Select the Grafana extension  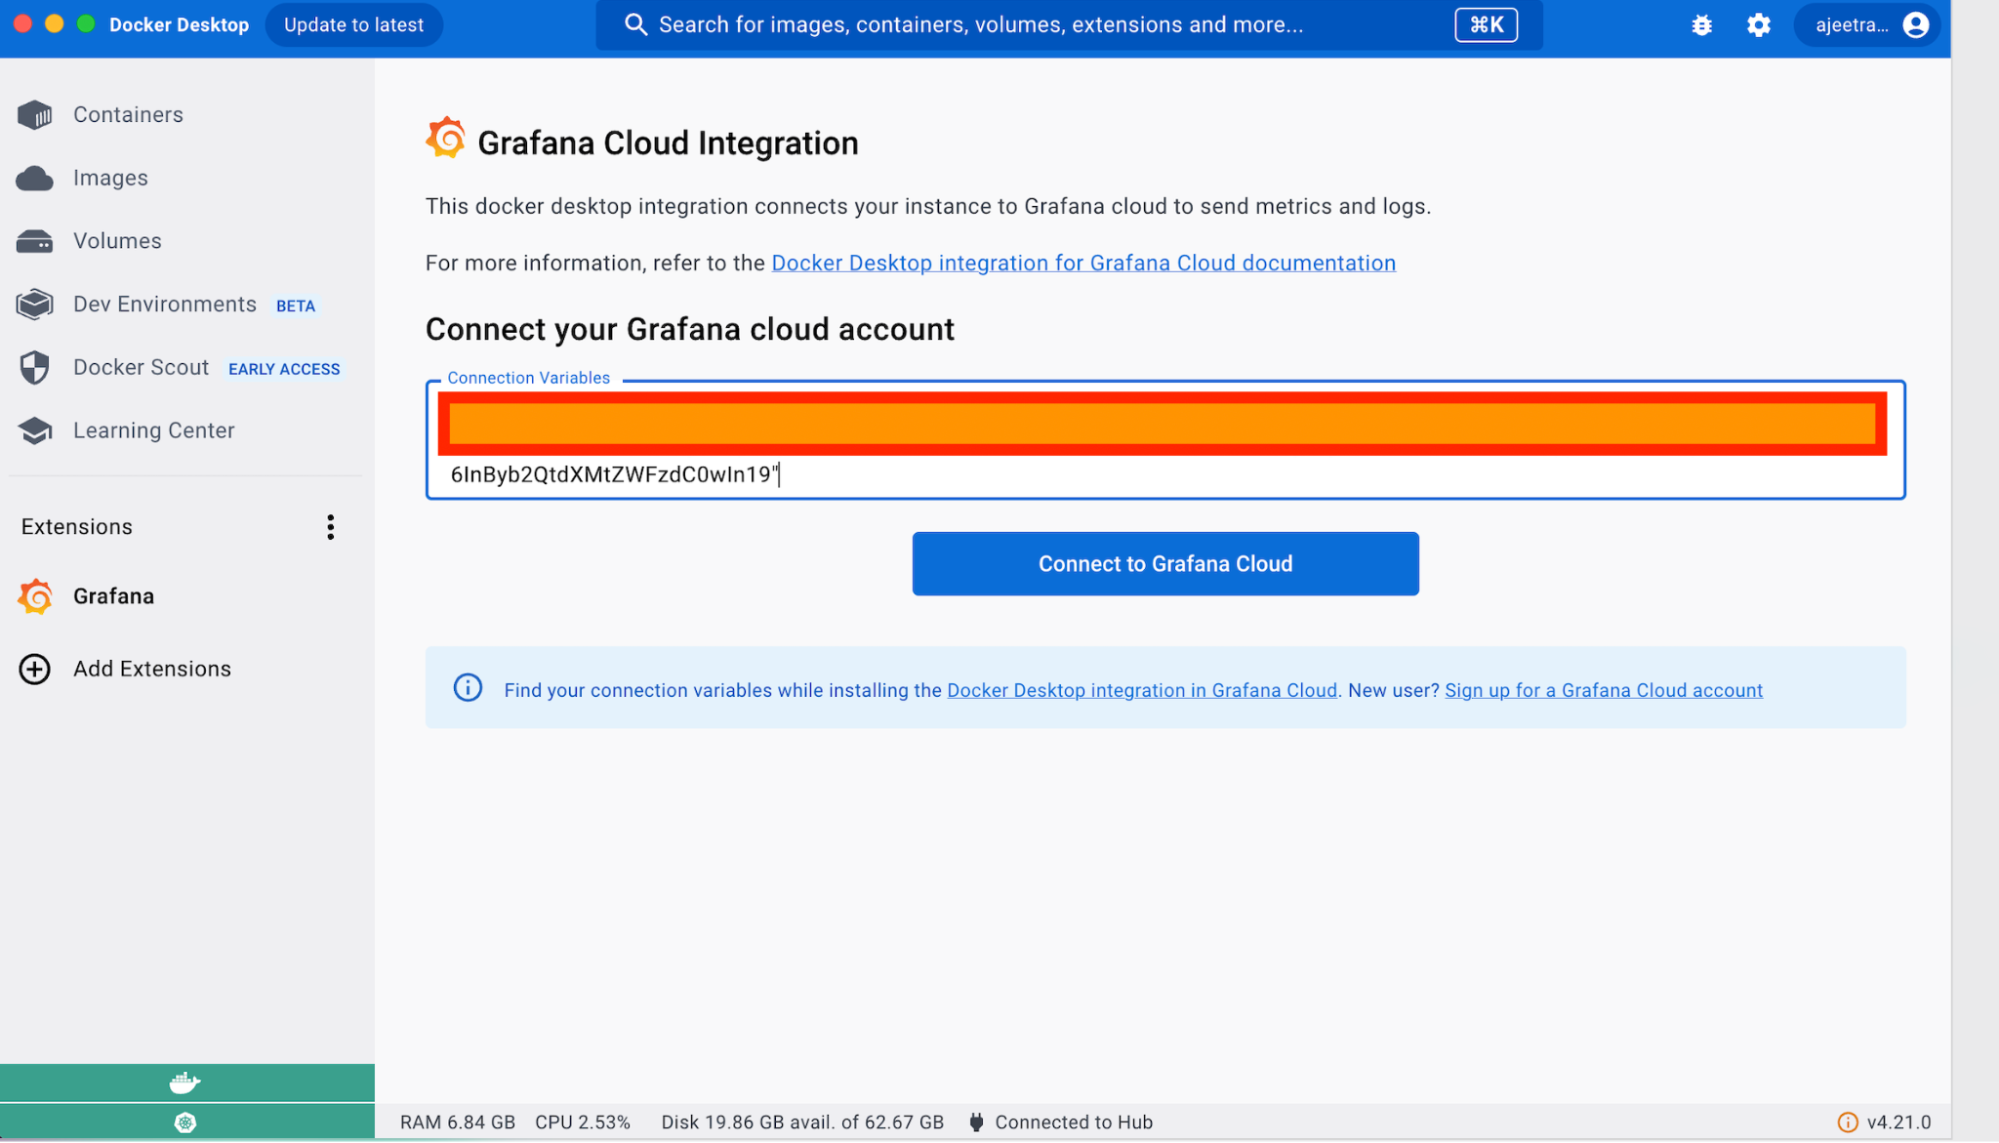(x=113, y=595)
